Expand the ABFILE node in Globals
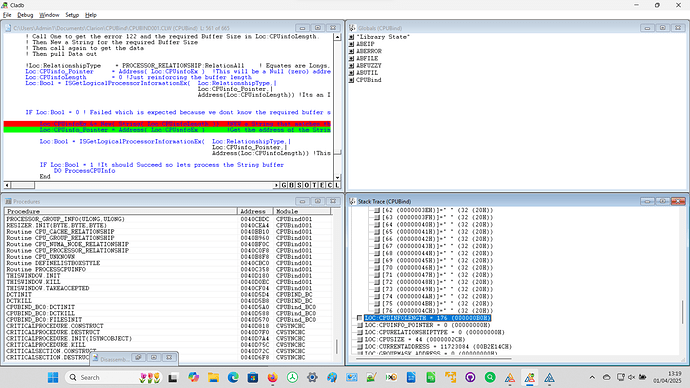Image resolution: width=690 pixels, height=388 pixels. 351,59
